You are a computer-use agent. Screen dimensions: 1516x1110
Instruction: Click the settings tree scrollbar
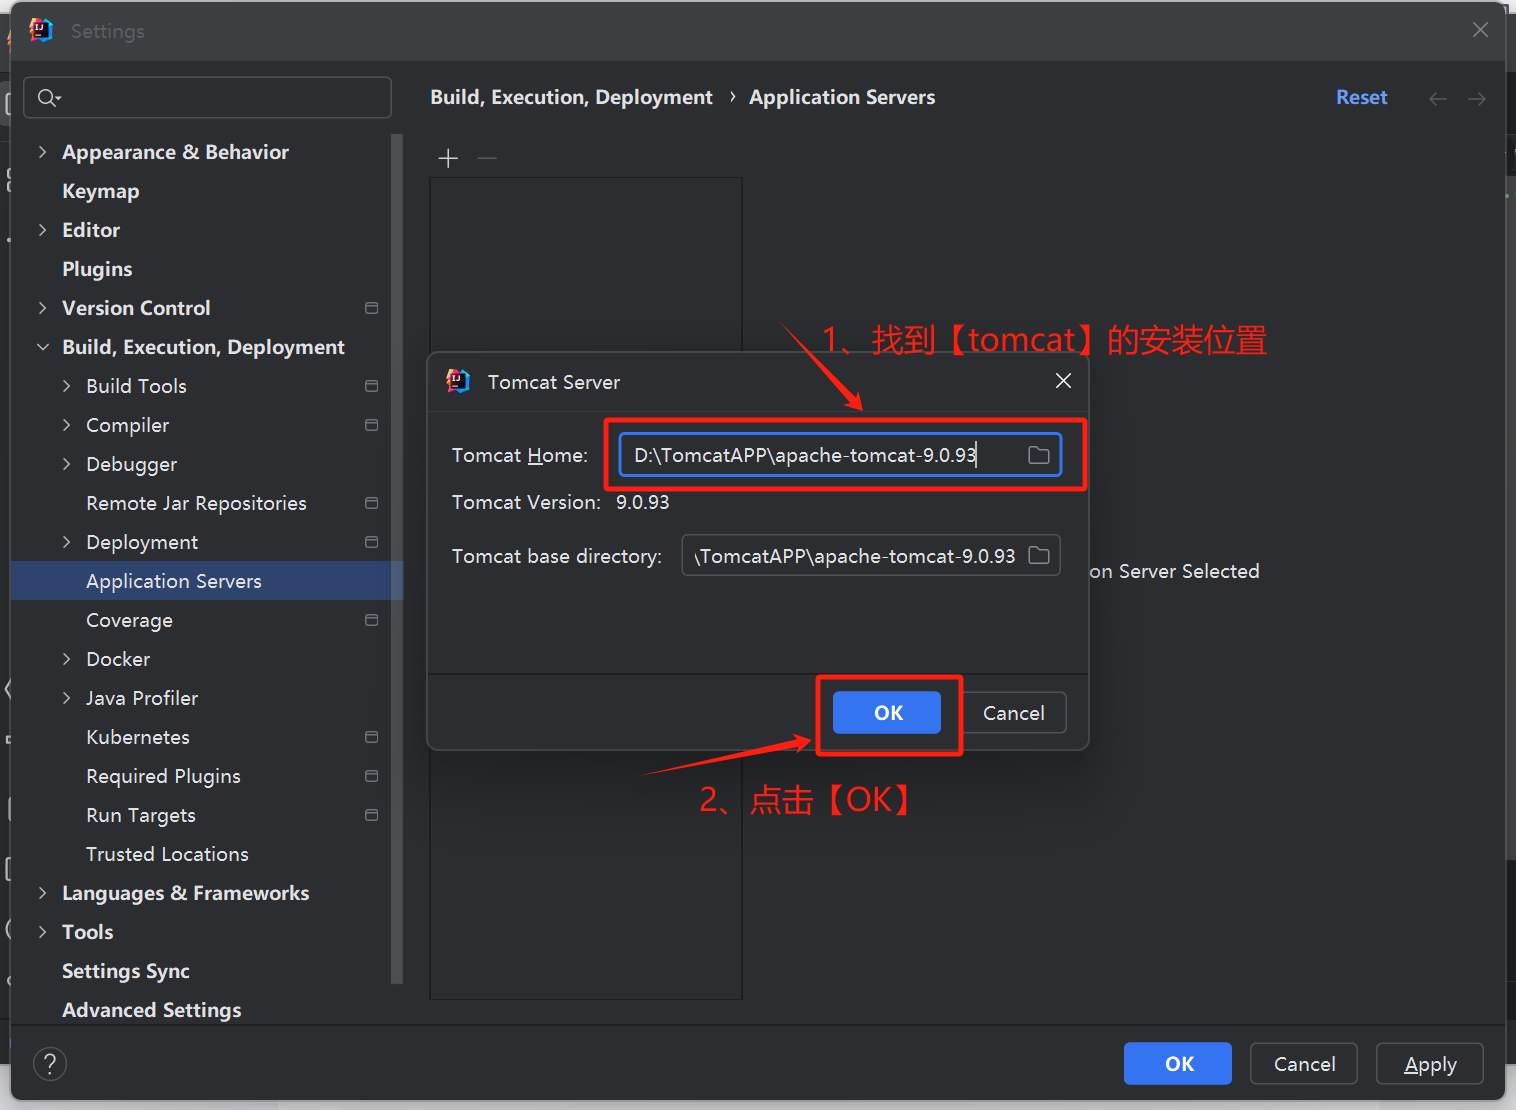pyautogui.click(x=397, y=558)
